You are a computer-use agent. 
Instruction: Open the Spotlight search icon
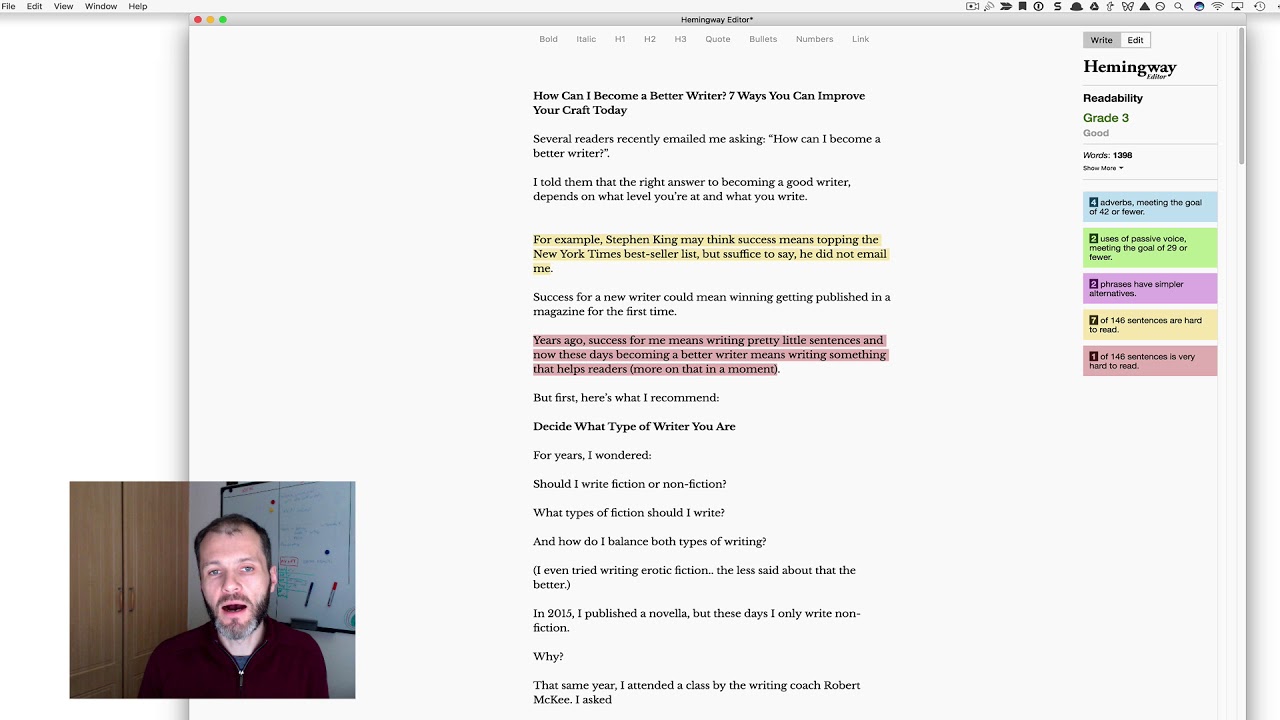click(x=1179, y=6)
